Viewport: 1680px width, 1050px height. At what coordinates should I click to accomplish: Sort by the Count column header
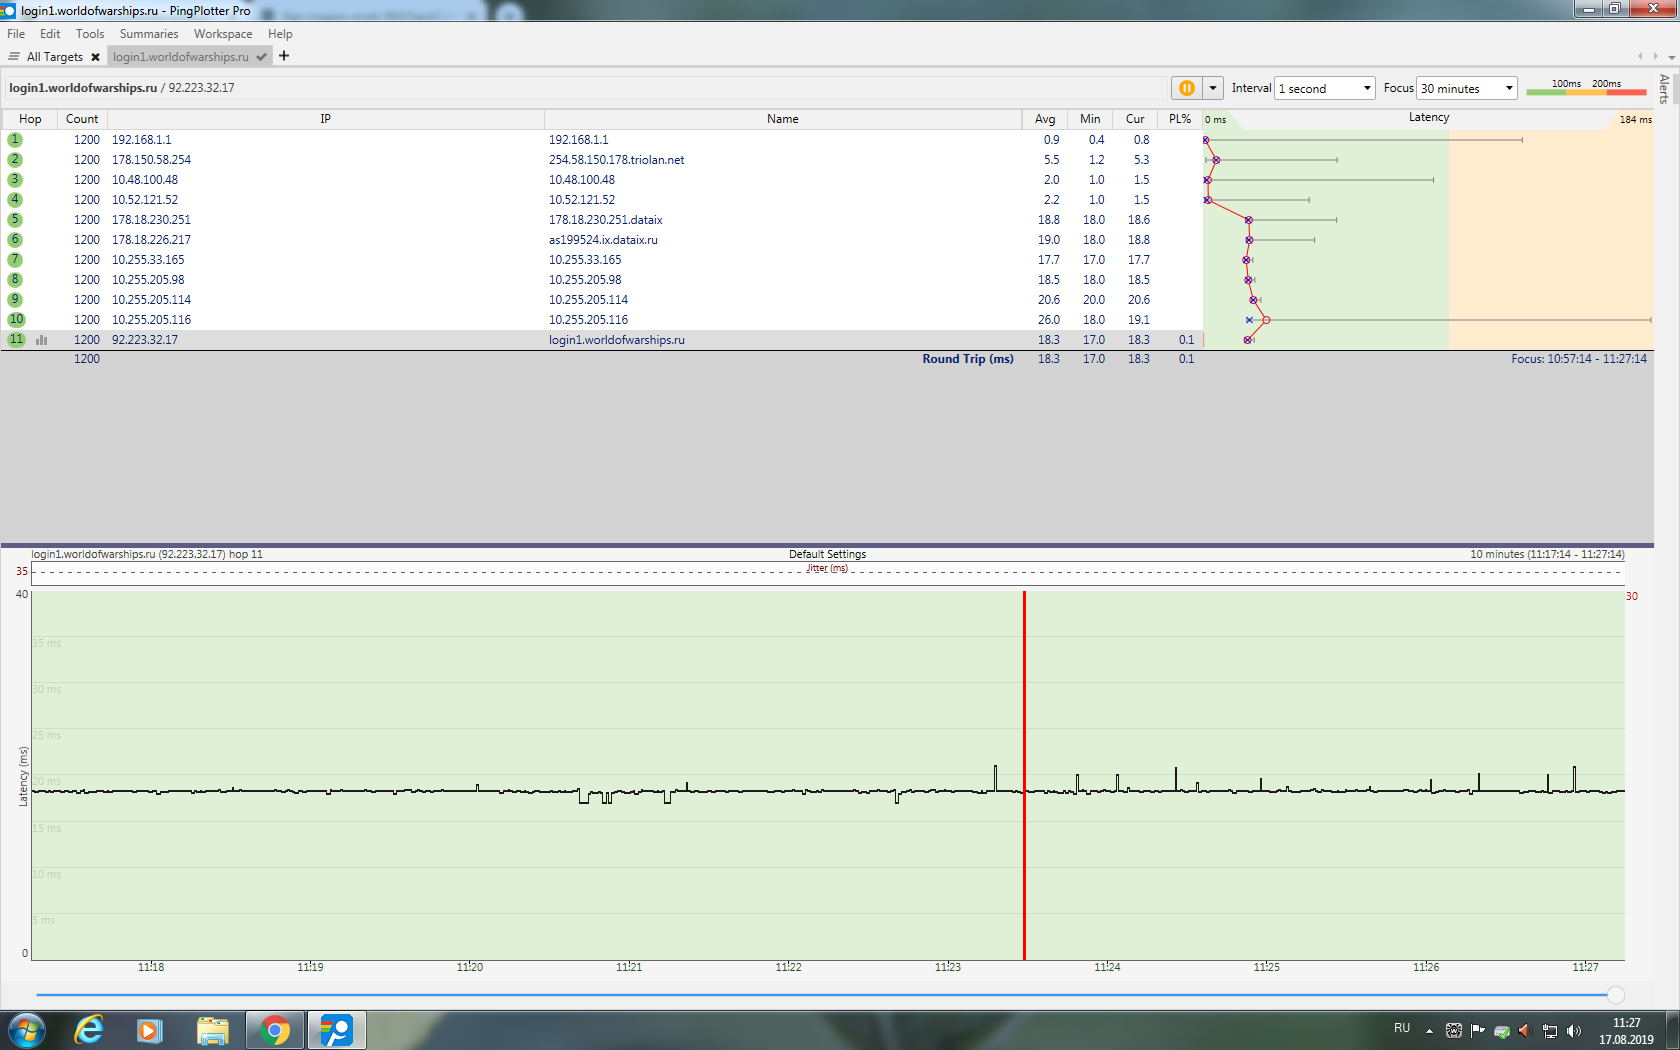coord(82,119)
